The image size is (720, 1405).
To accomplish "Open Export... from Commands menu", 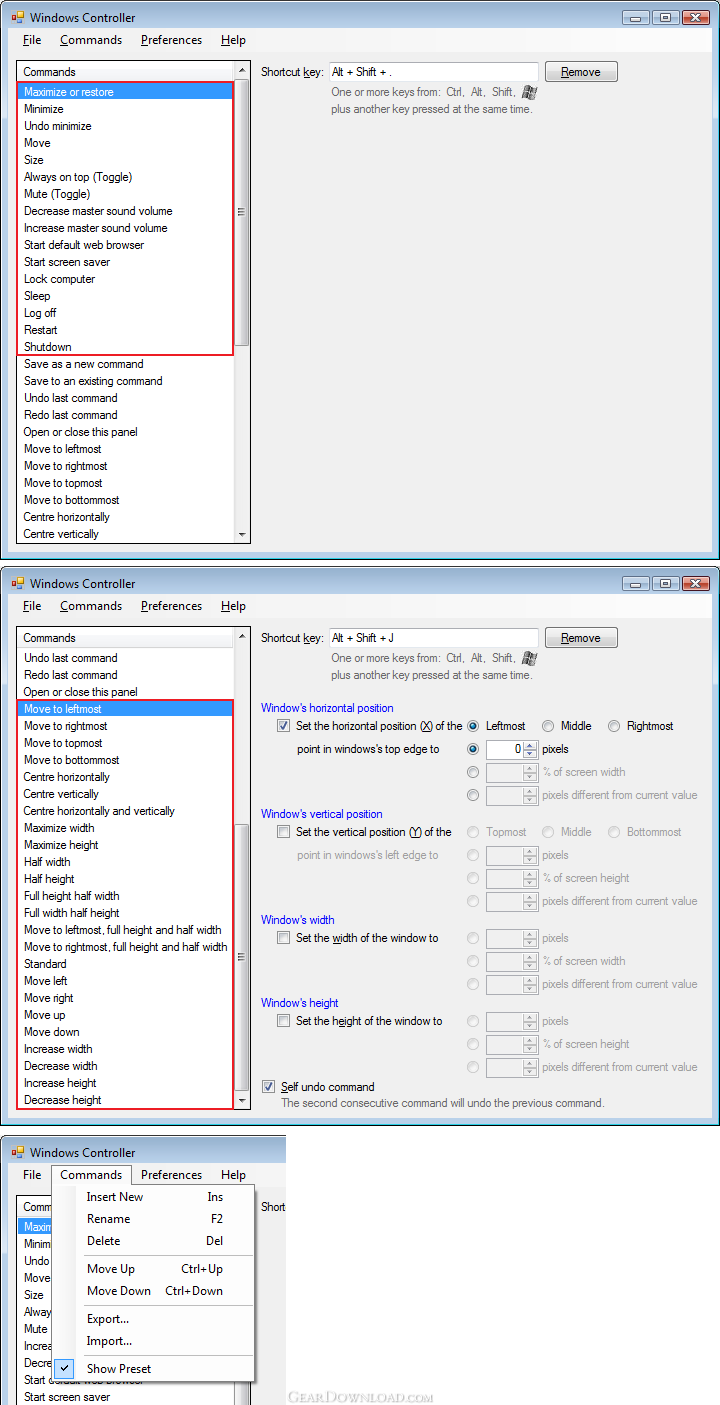I will [155, 1319].
